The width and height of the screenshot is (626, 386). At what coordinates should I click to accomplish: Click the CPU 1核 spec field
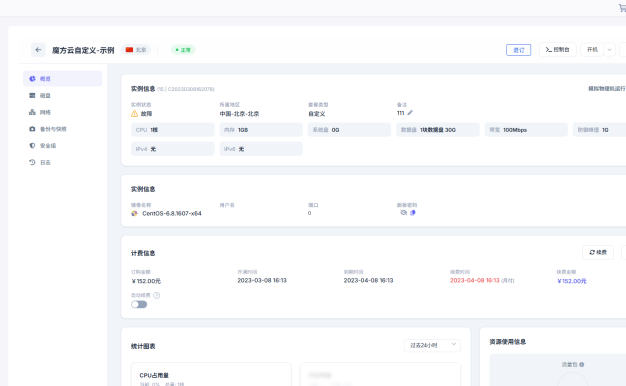[172, 130]
